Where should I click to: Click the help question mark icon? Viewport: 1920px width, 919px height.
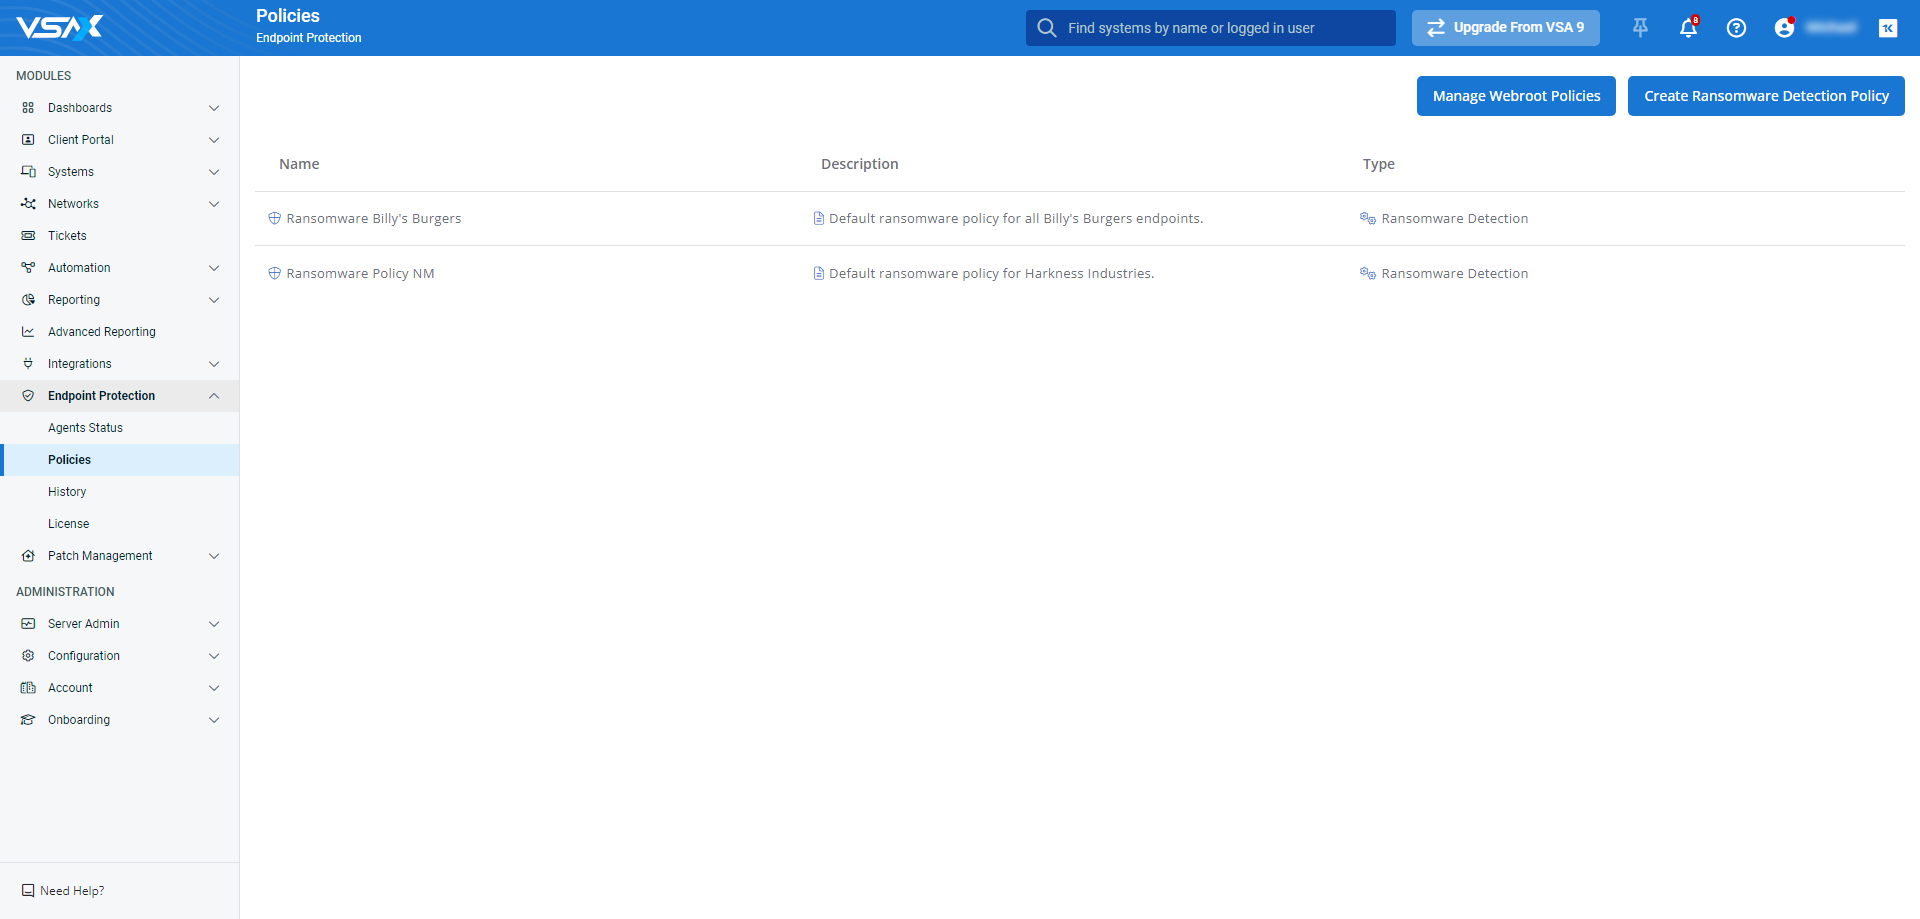(x=1736, y=28)
